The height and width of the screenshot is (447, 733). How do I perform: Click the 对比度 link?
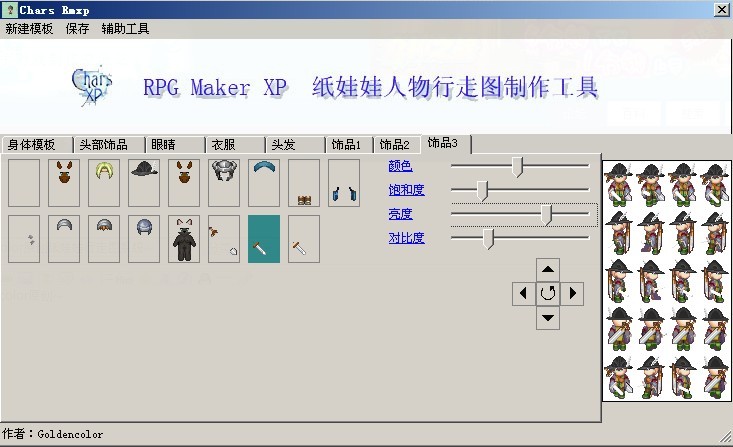pyautogui.click(x=406, y=238)
